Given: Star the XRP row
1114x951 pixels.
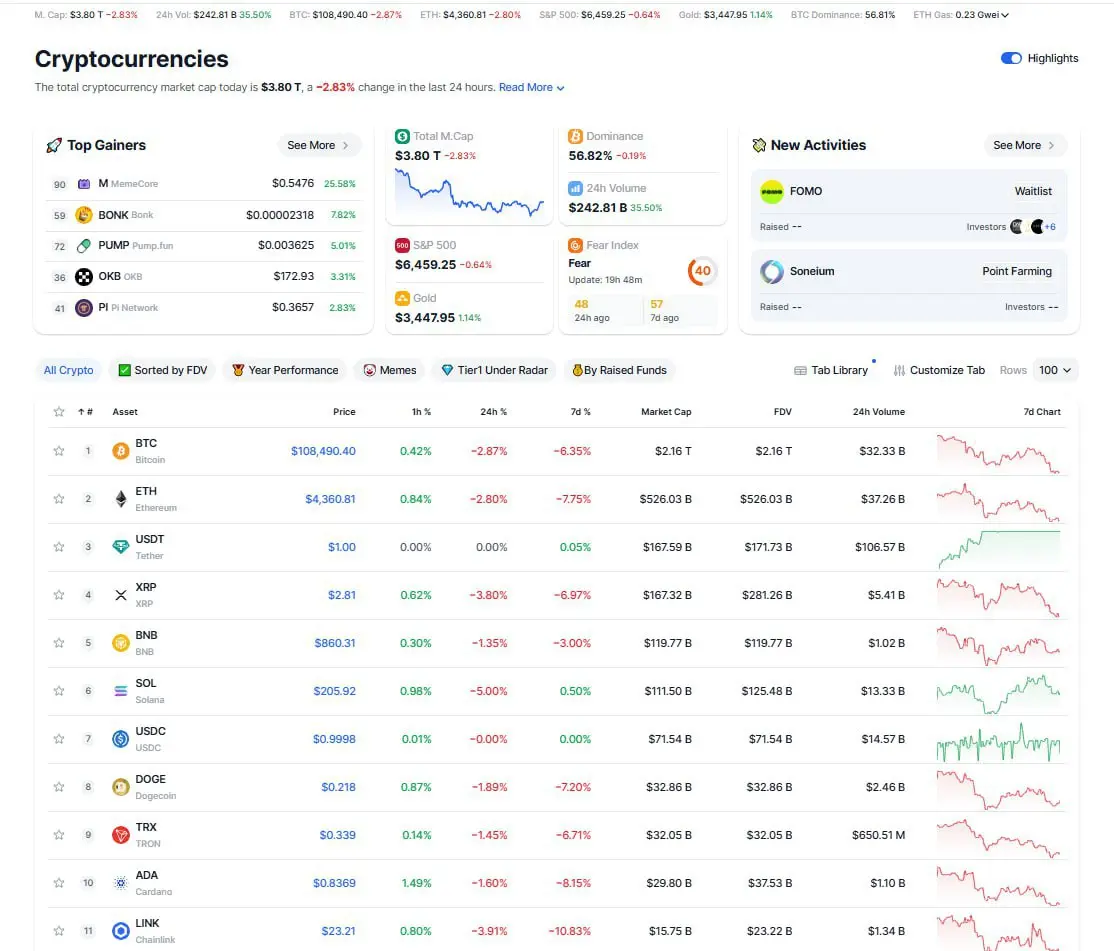Looking at the screenshot, I should click(x=59, y=594).
